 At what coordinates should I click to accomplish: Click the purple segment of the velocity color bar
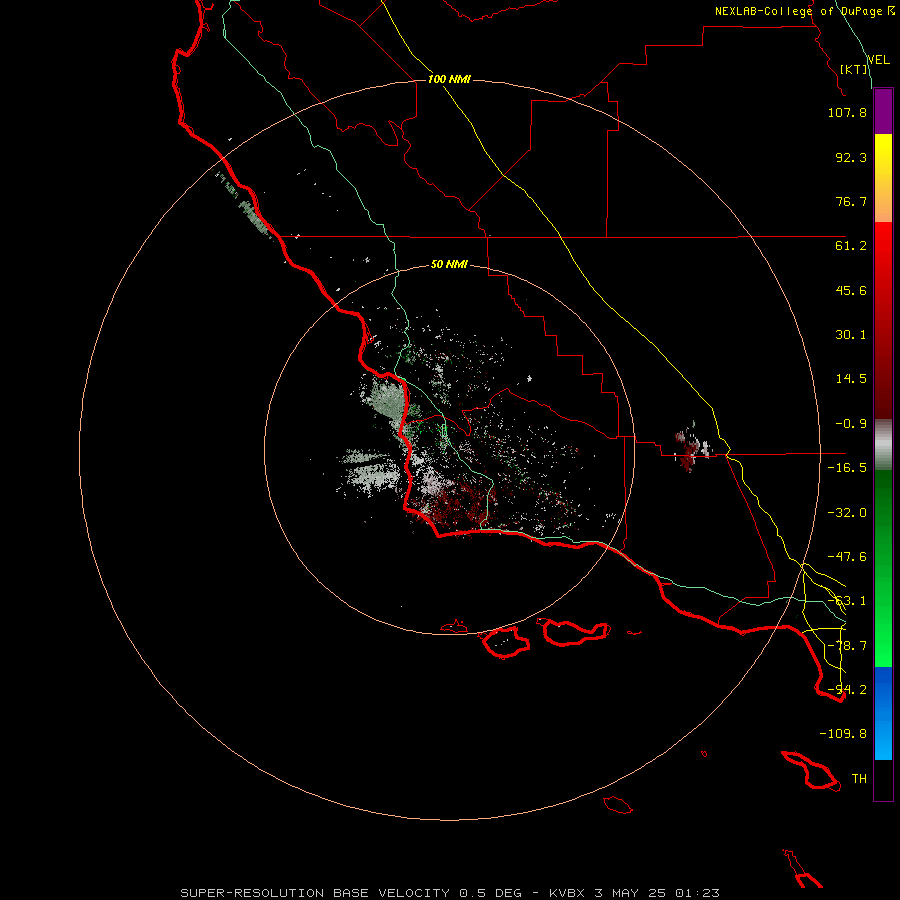(883, 111)
